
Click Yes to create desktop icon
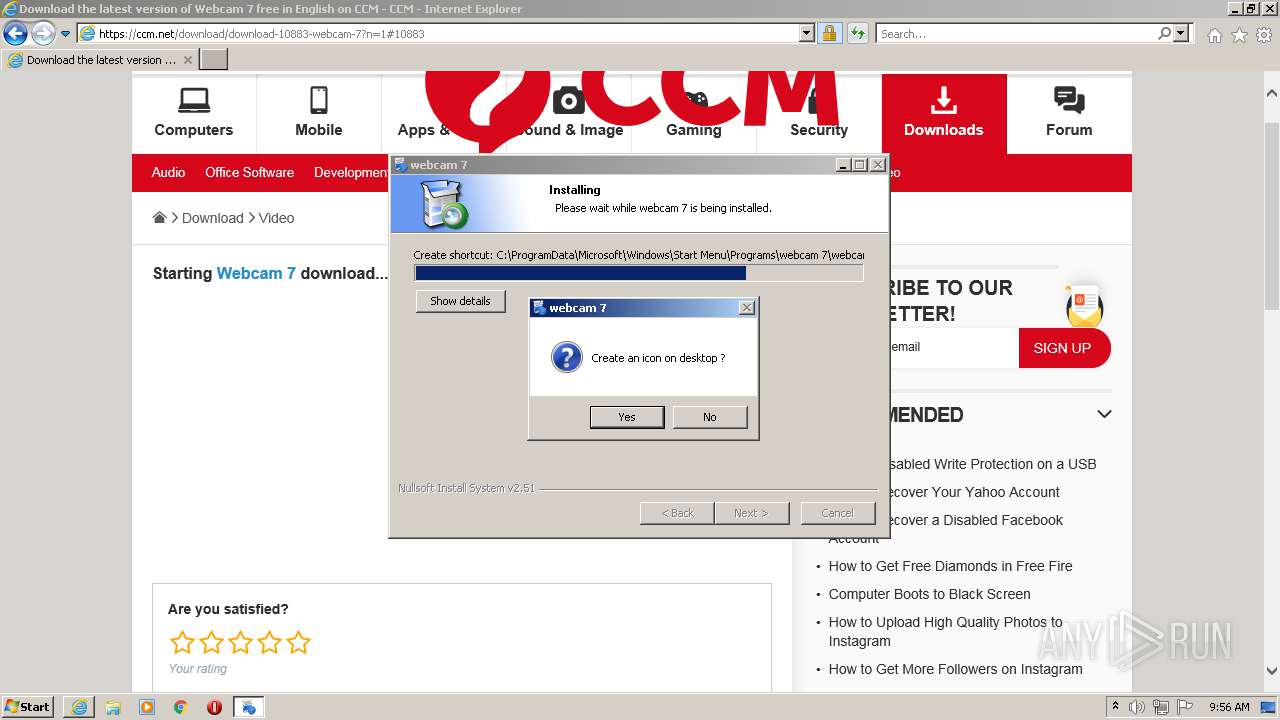coord(626,417)
